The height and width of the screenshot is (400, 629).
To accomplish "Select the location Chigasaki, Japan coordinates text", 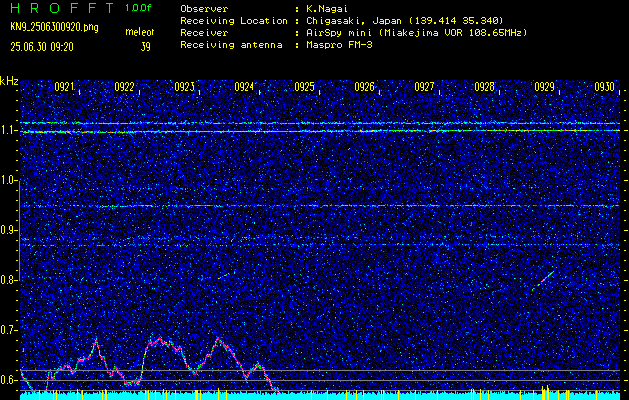I will [x=405, y=21].
